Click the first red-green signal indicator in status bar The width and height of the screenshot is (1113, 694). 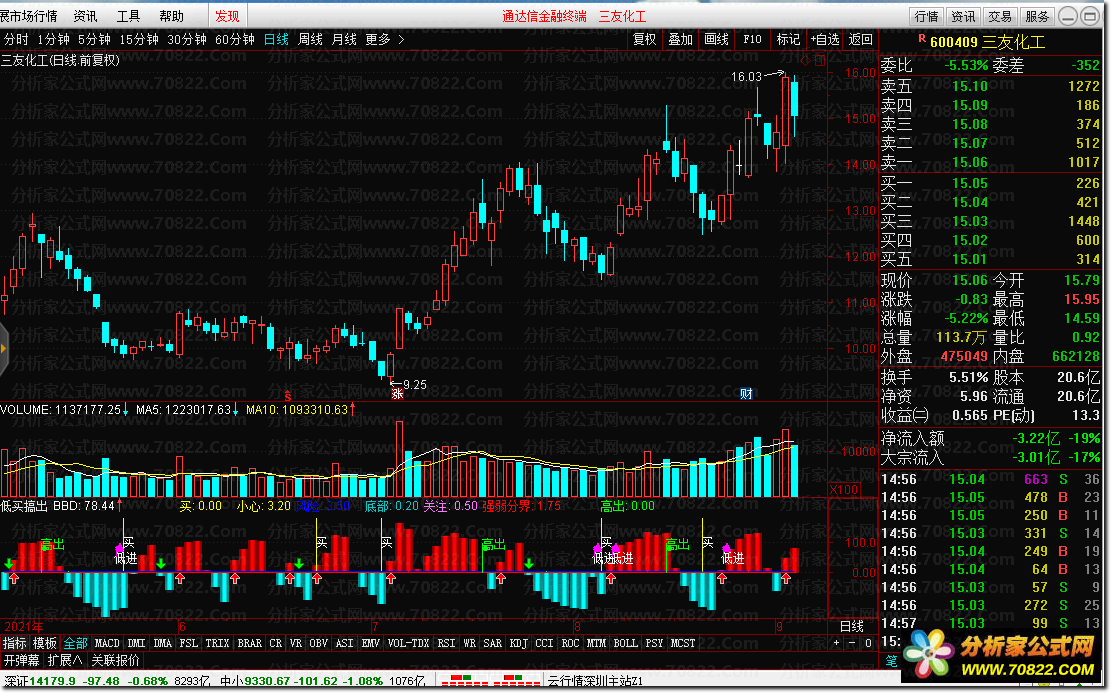click(466, 681)
